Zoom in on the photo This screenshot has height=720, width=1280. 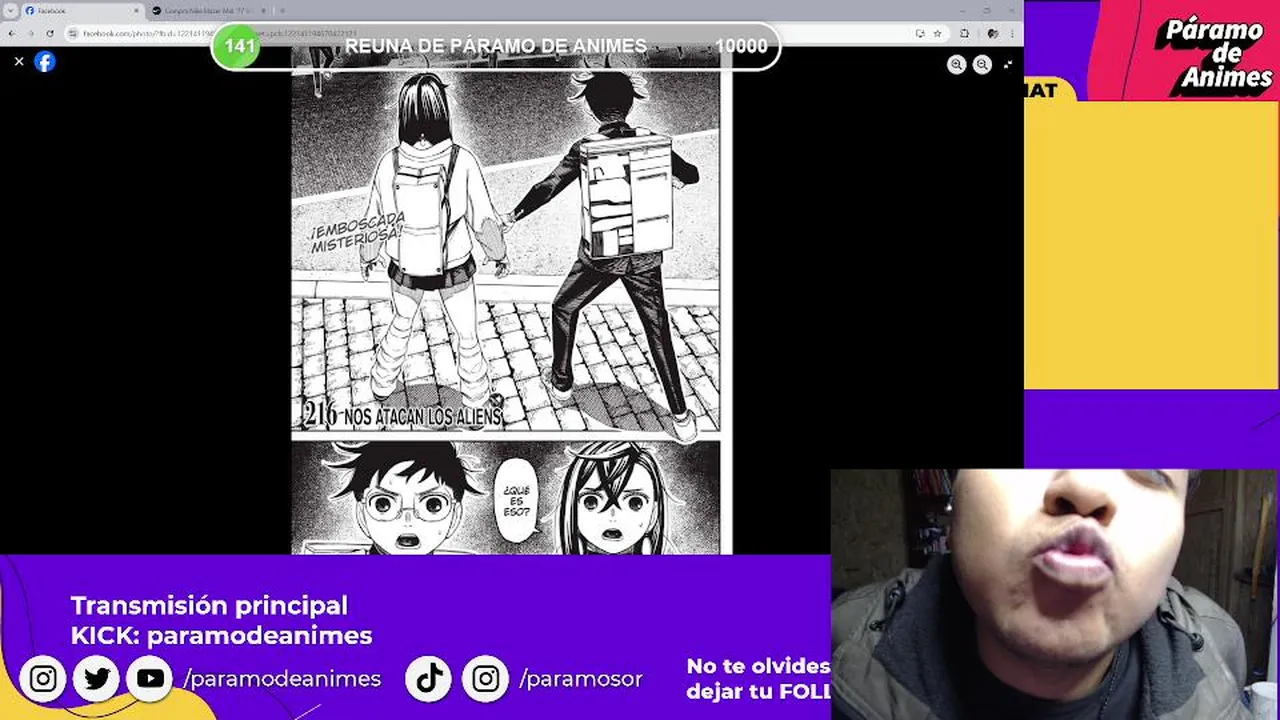click(957, 64)
